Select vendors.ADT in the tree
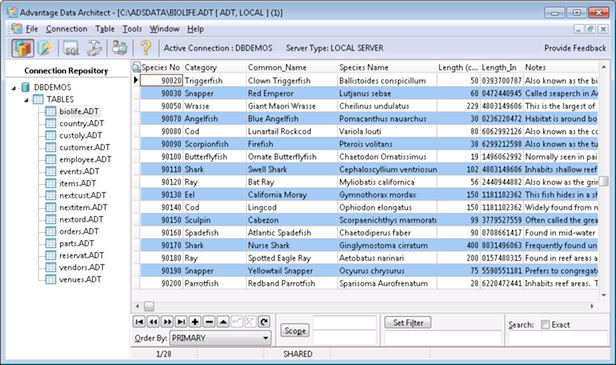This screenshot has height=365, width=616. pos(82,268)
